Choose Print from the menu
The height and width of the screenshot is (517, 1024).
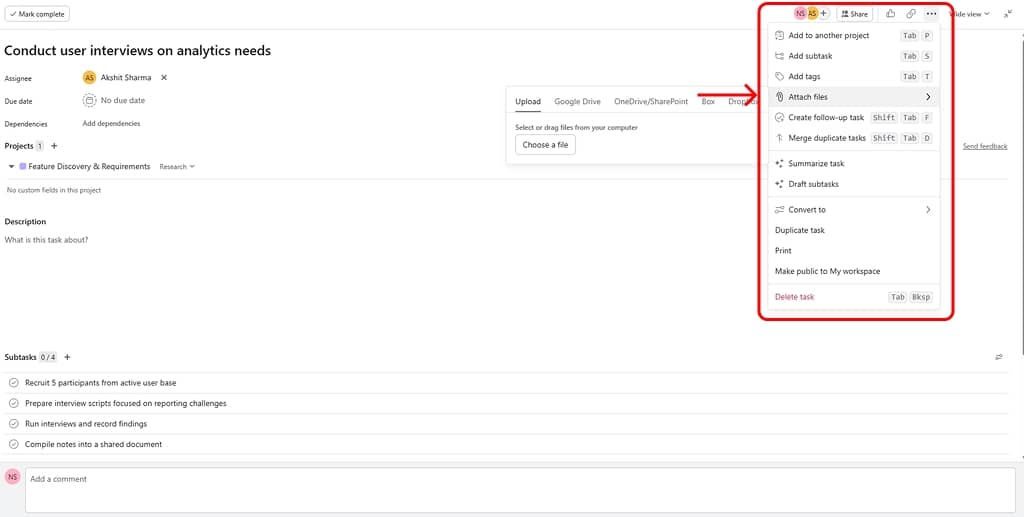854,251
